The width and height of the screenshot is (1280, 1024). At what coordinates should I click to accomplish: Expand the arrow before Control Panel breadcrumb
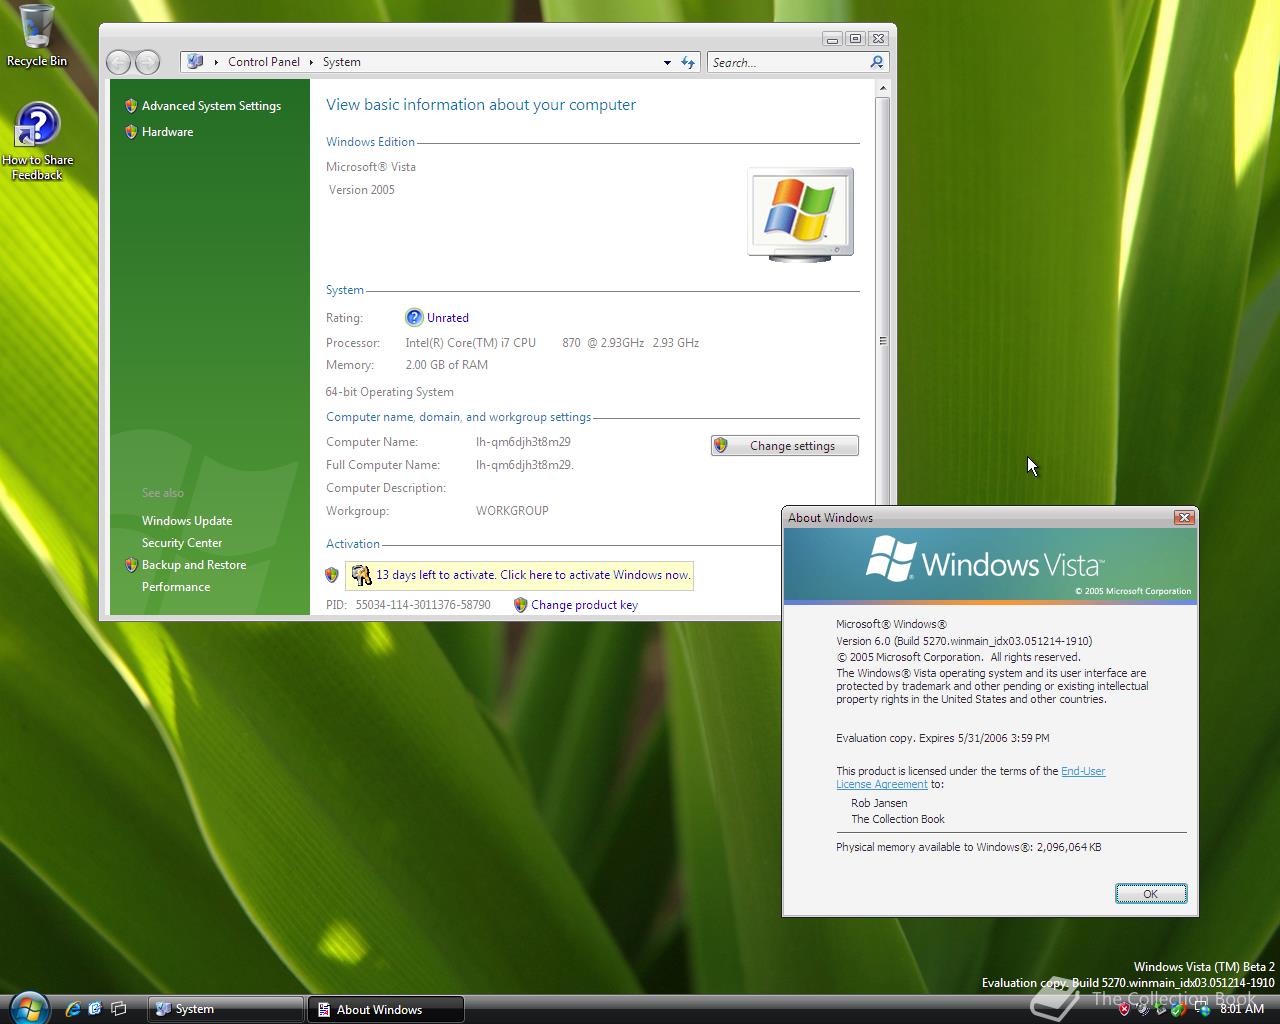coord(217,62)
